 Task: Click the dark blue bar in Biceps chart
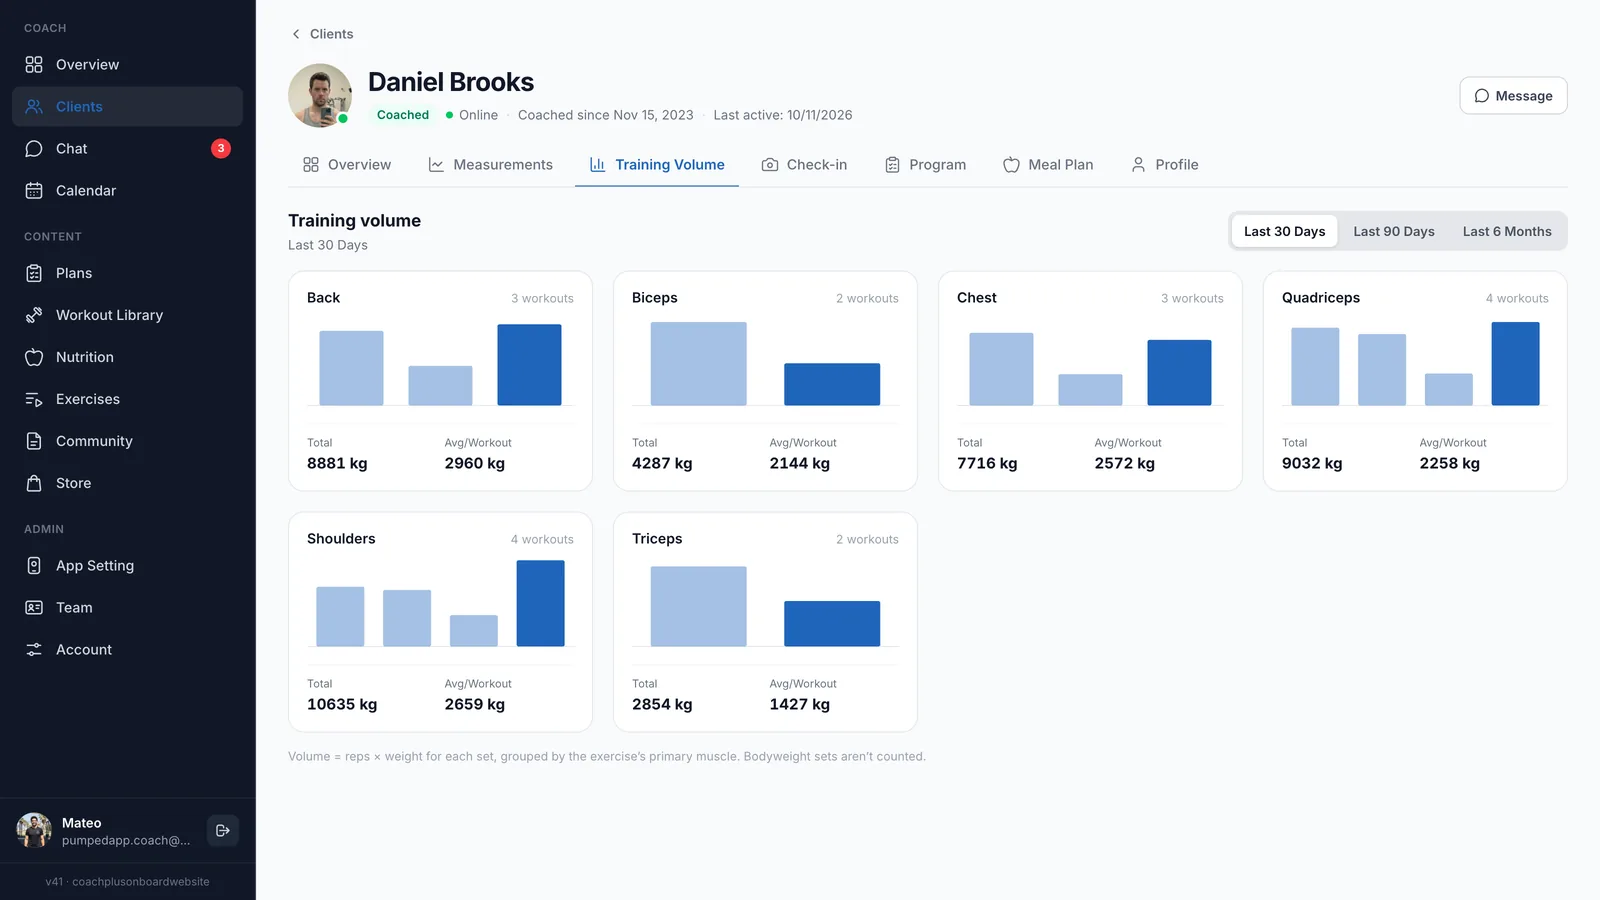(832, 384)
